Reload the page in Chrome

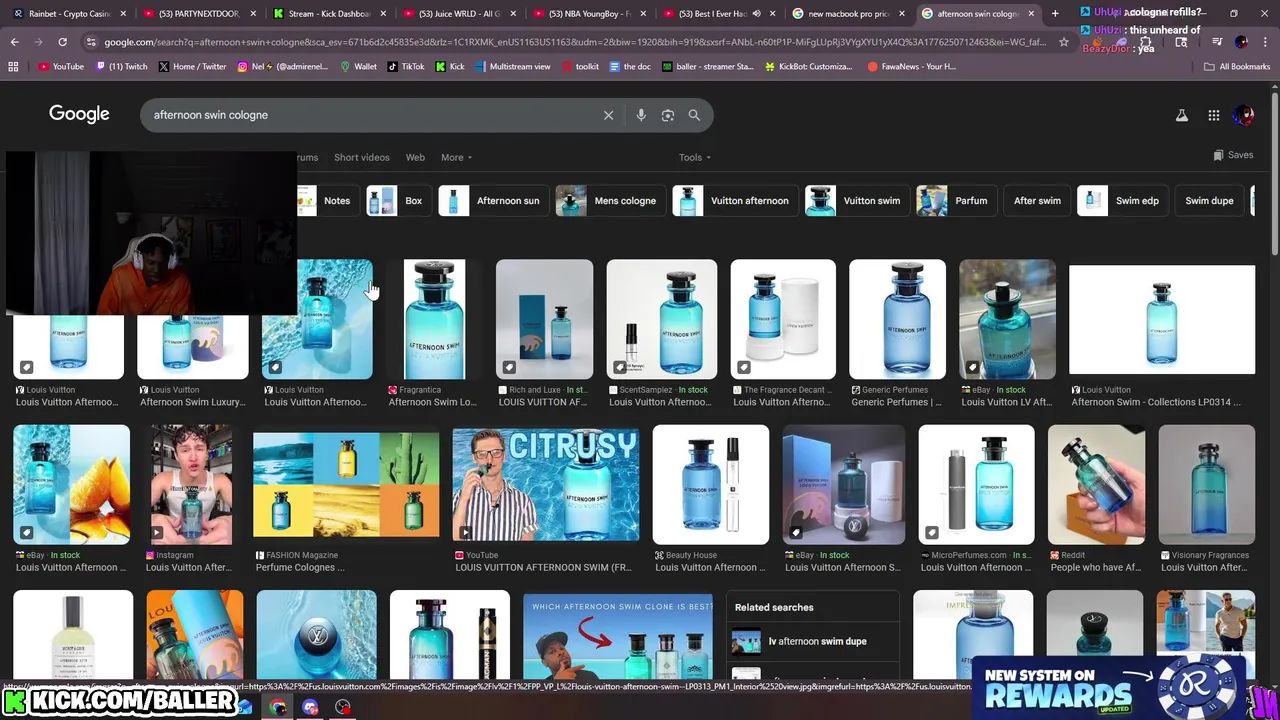click(x=62, y=42)
